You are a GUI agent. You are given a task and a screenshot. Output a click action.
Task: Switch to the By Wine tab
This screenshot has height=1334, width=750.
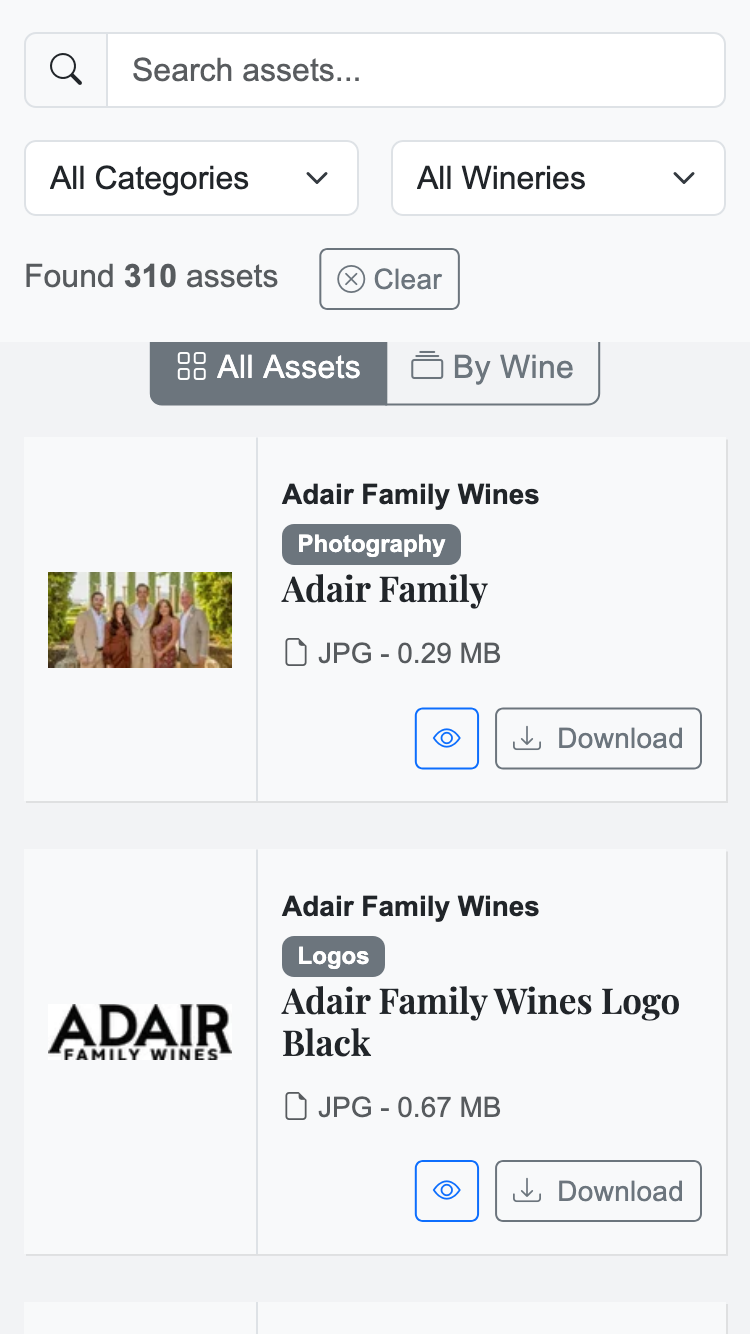493,367
